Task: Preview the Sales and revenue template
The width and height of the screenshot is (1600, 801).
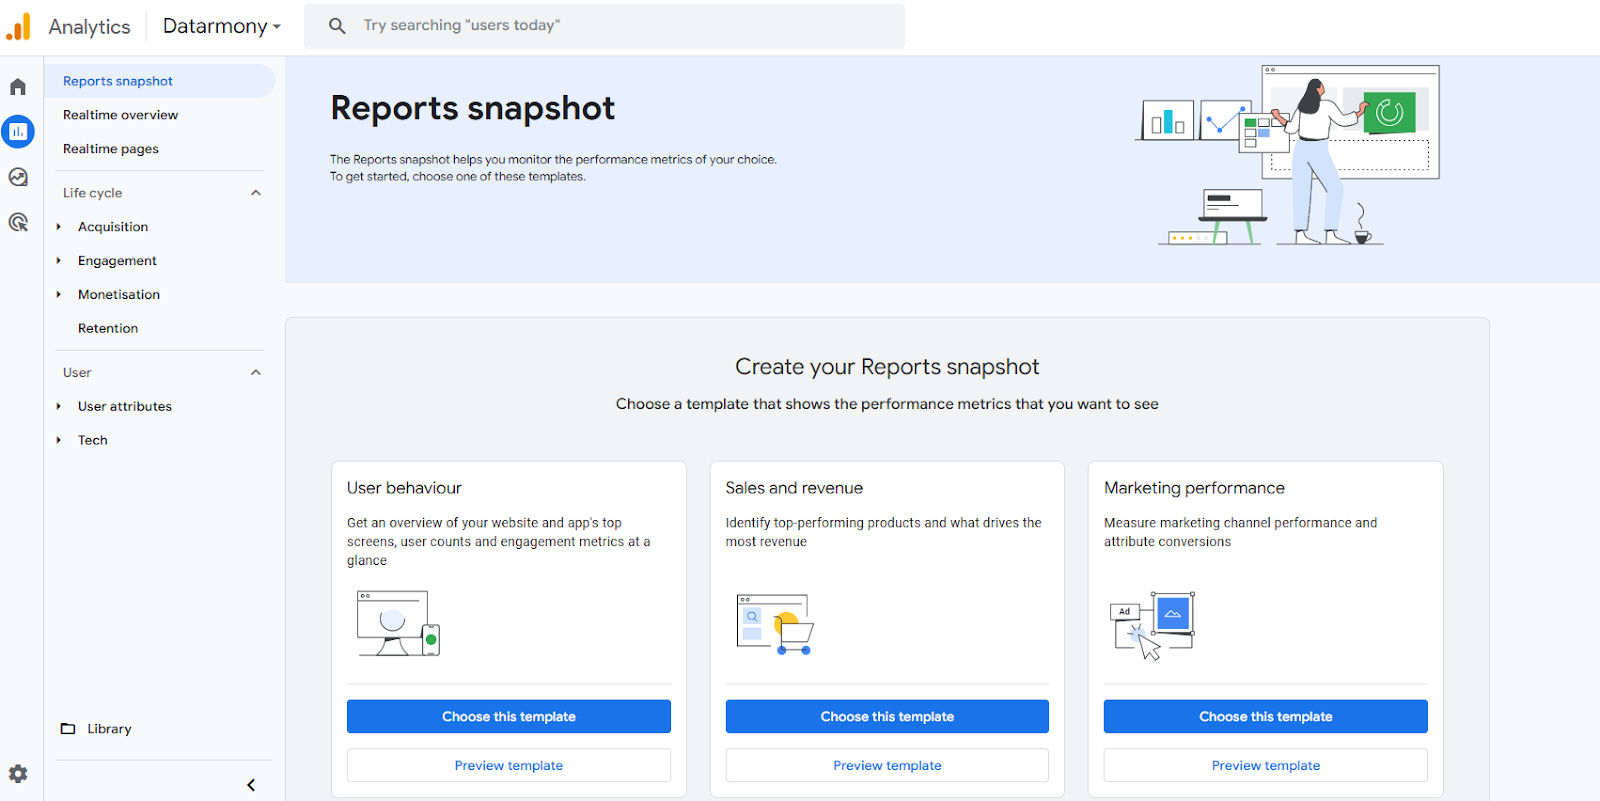Action: tap(887, 765)
